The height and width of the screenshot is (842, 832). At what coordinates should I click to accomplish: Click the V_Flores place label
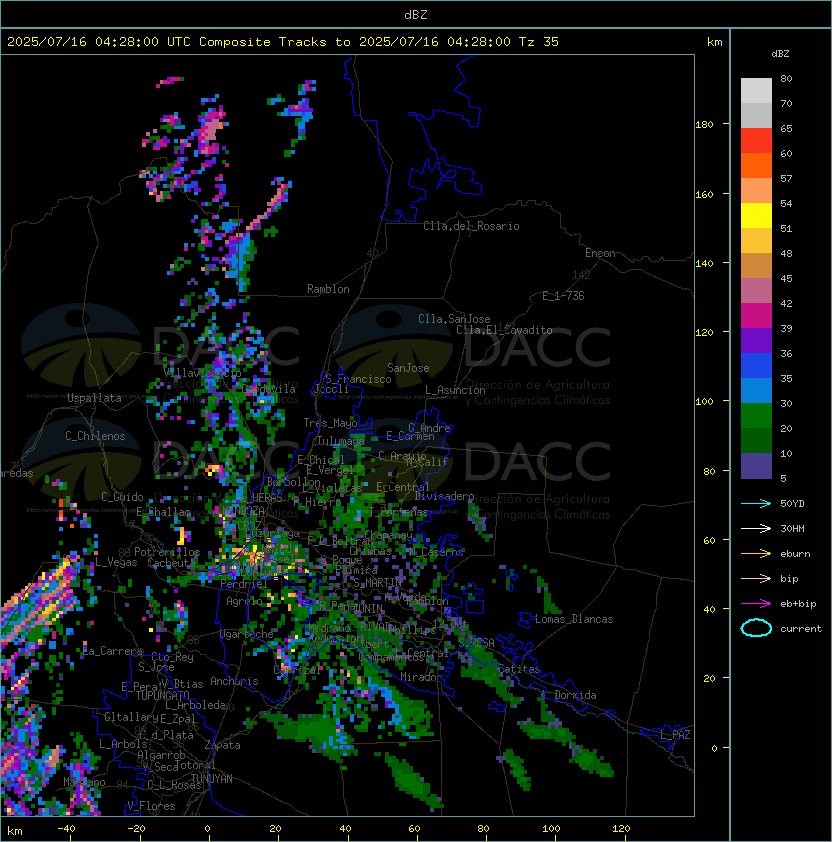[x=151, y=806]
